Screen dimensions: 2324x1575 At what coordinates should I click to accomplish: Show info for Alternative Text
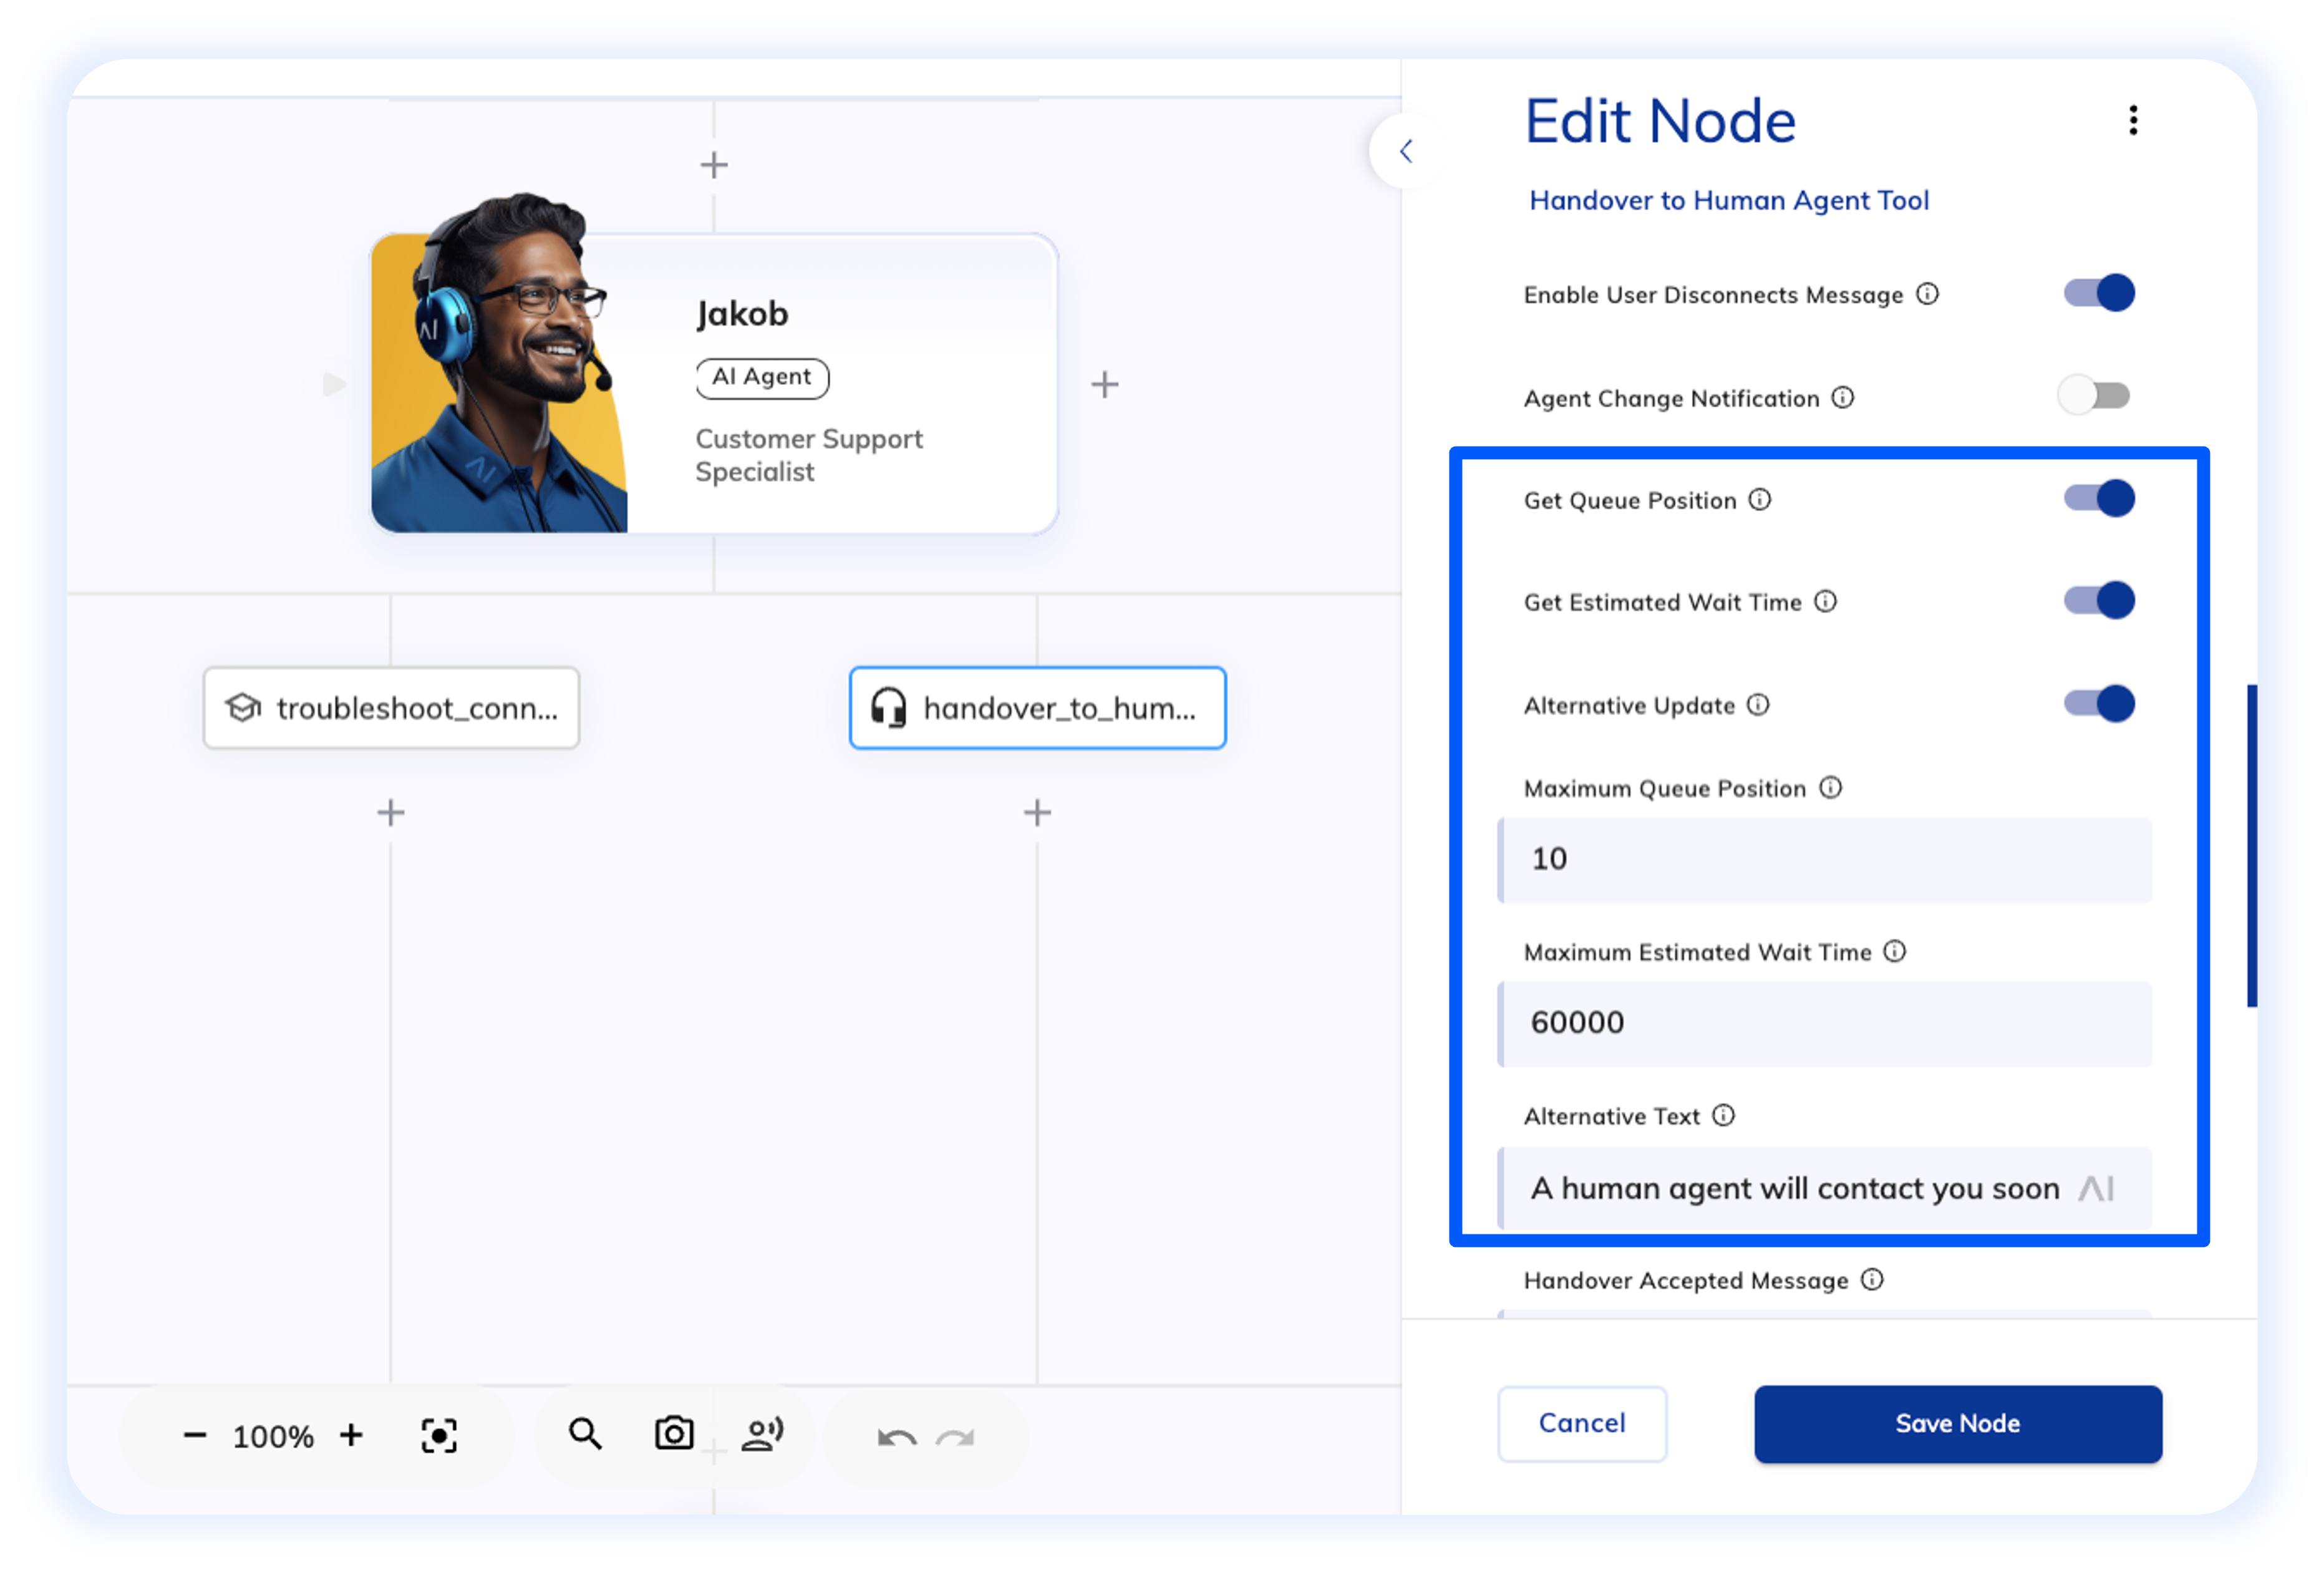1724,1115
